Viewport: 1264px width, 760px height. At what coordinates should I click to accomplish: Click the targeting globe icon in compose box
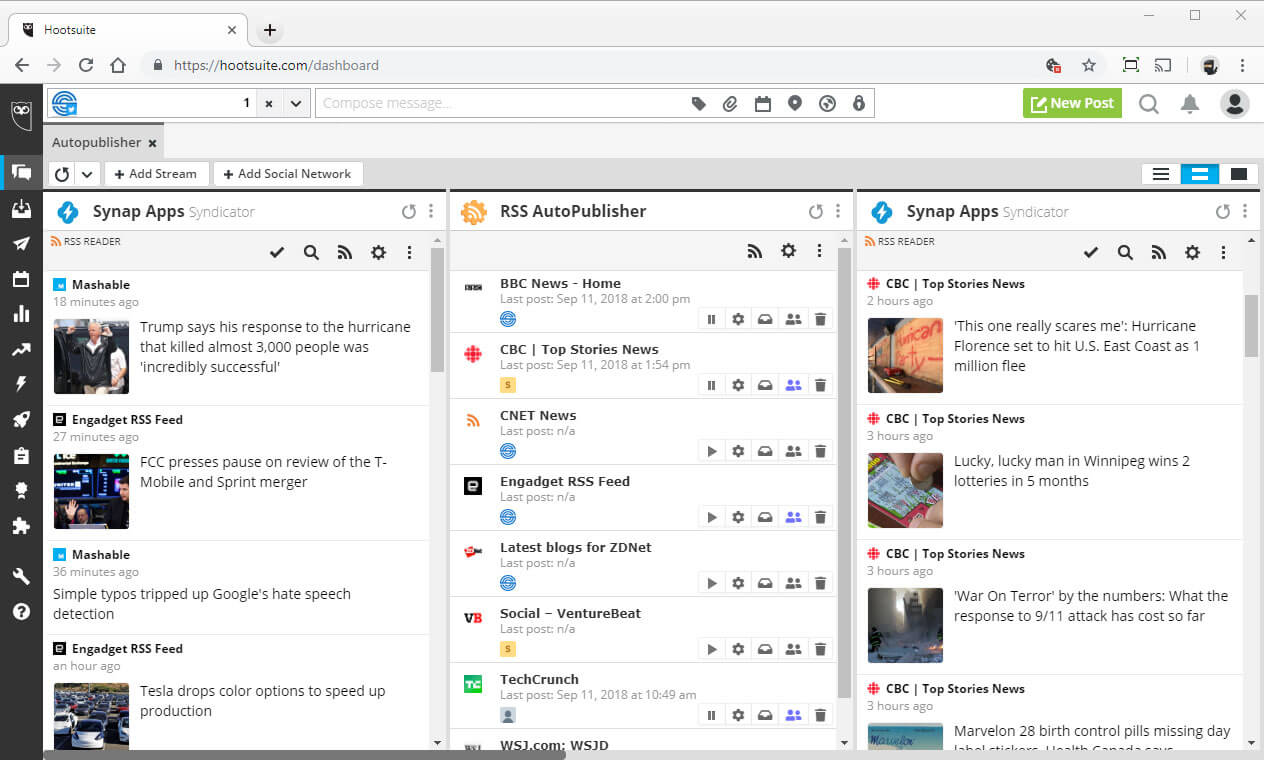[x=827, y=103]
